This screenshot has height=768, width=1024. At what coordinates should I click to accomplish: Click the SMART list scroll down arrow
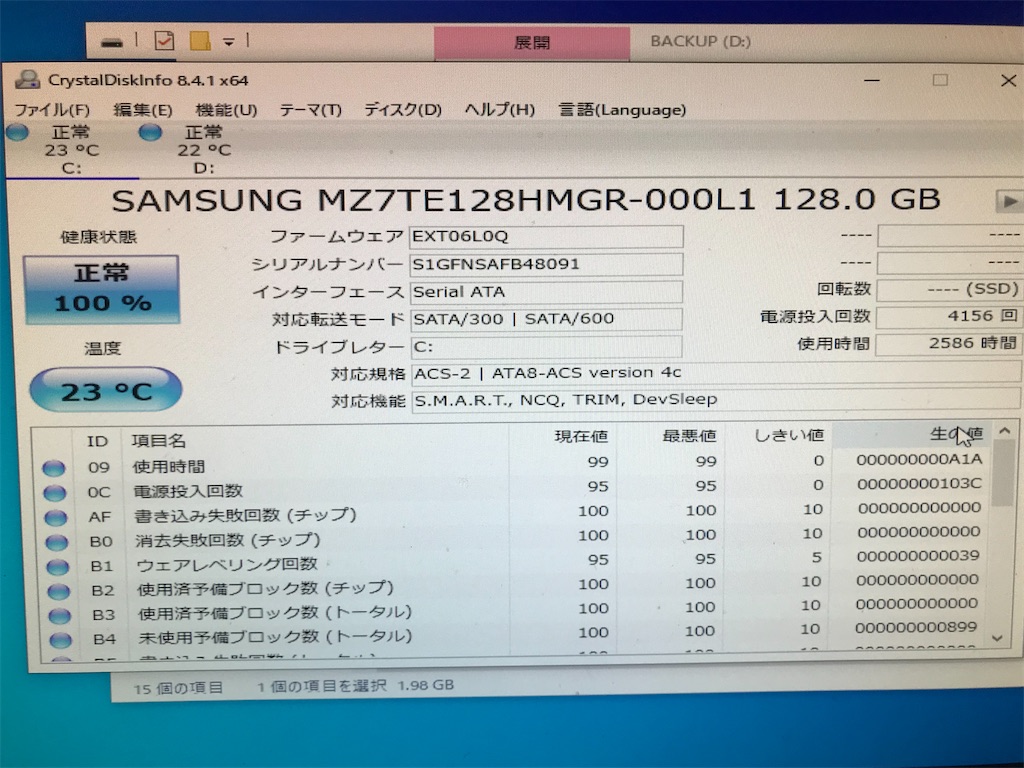[997, 638]
